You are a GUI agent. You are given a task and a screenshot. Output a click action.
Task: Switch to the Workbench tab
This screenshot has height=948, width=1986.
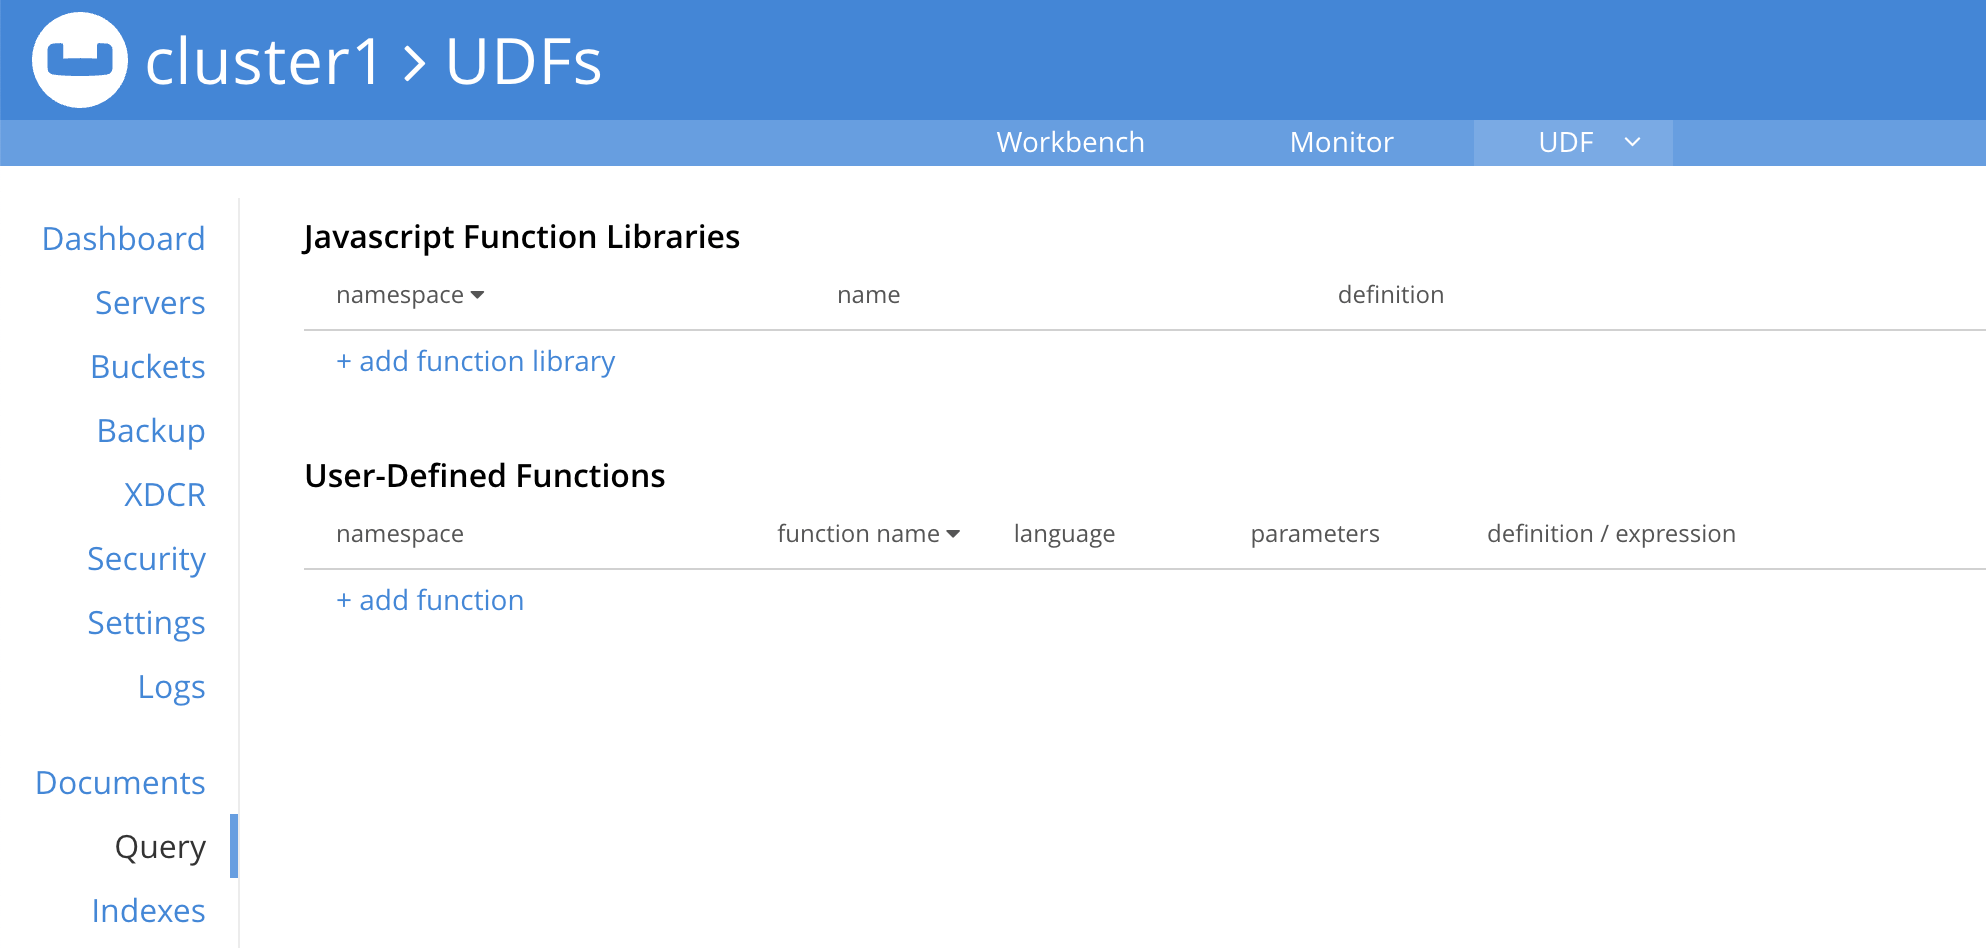click(1070, 142)
